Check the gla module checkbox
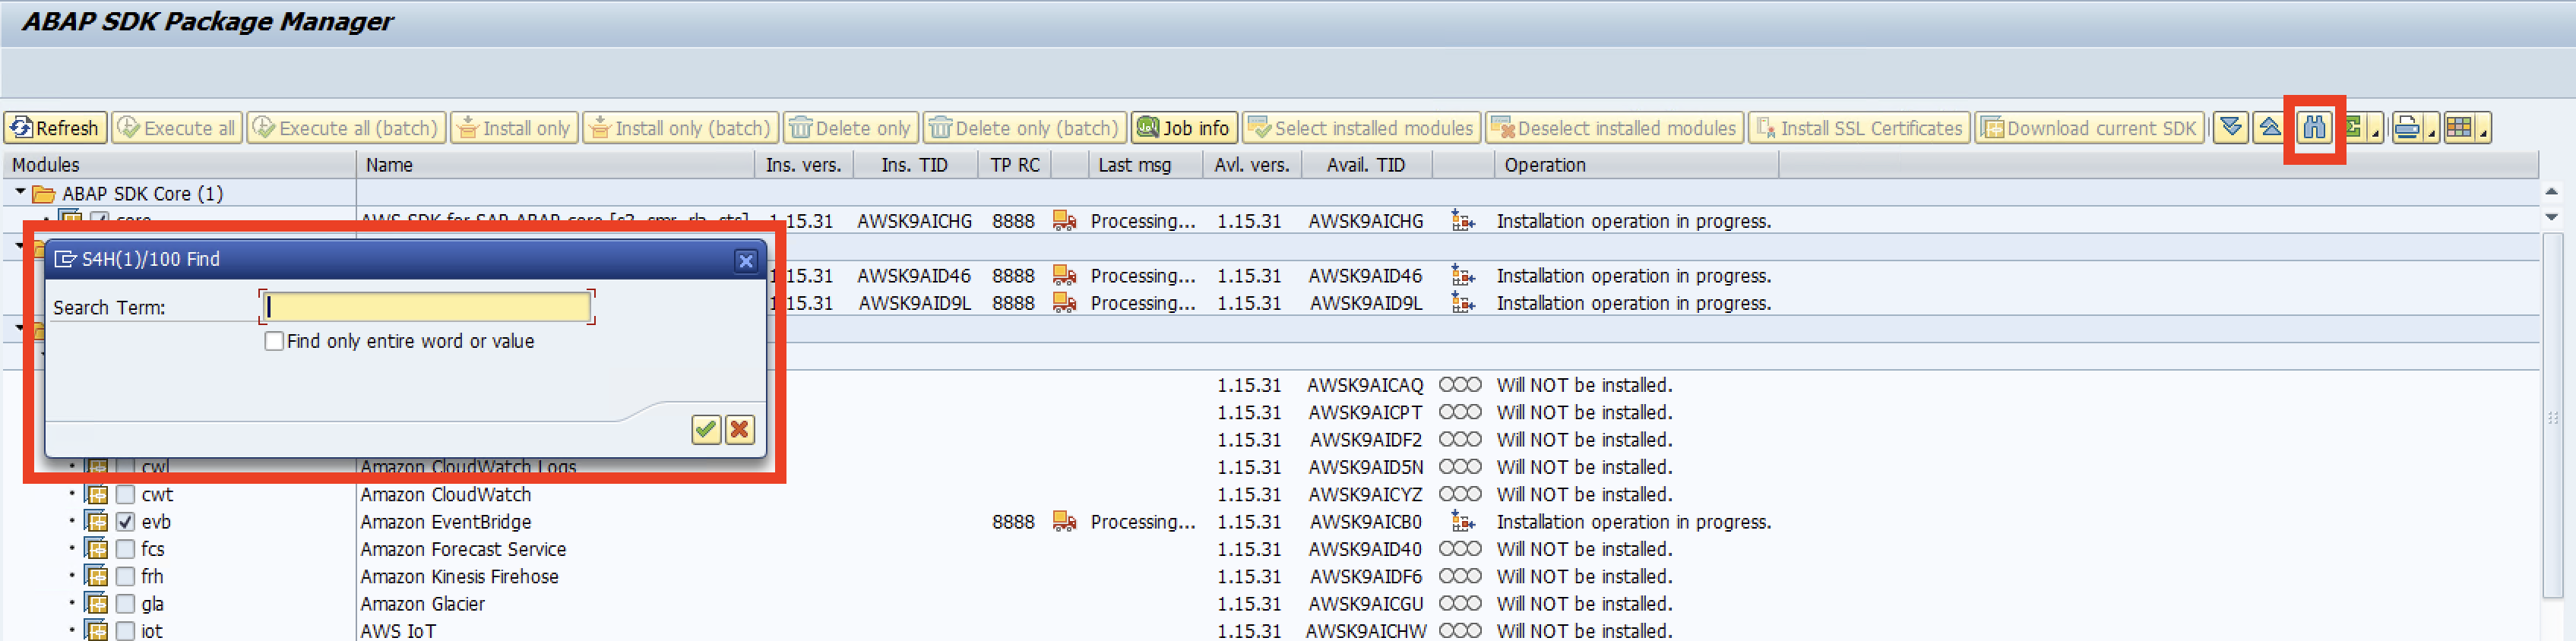Image resolution: width=2576 pixels, height=641 pixels. pyautogui.click(x=125, y=604)
